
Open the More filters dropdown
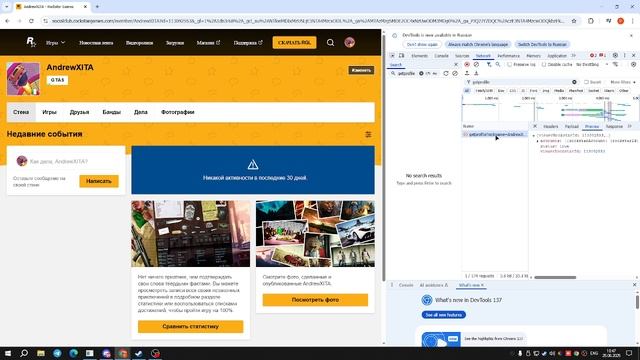(x=622, y=82)
